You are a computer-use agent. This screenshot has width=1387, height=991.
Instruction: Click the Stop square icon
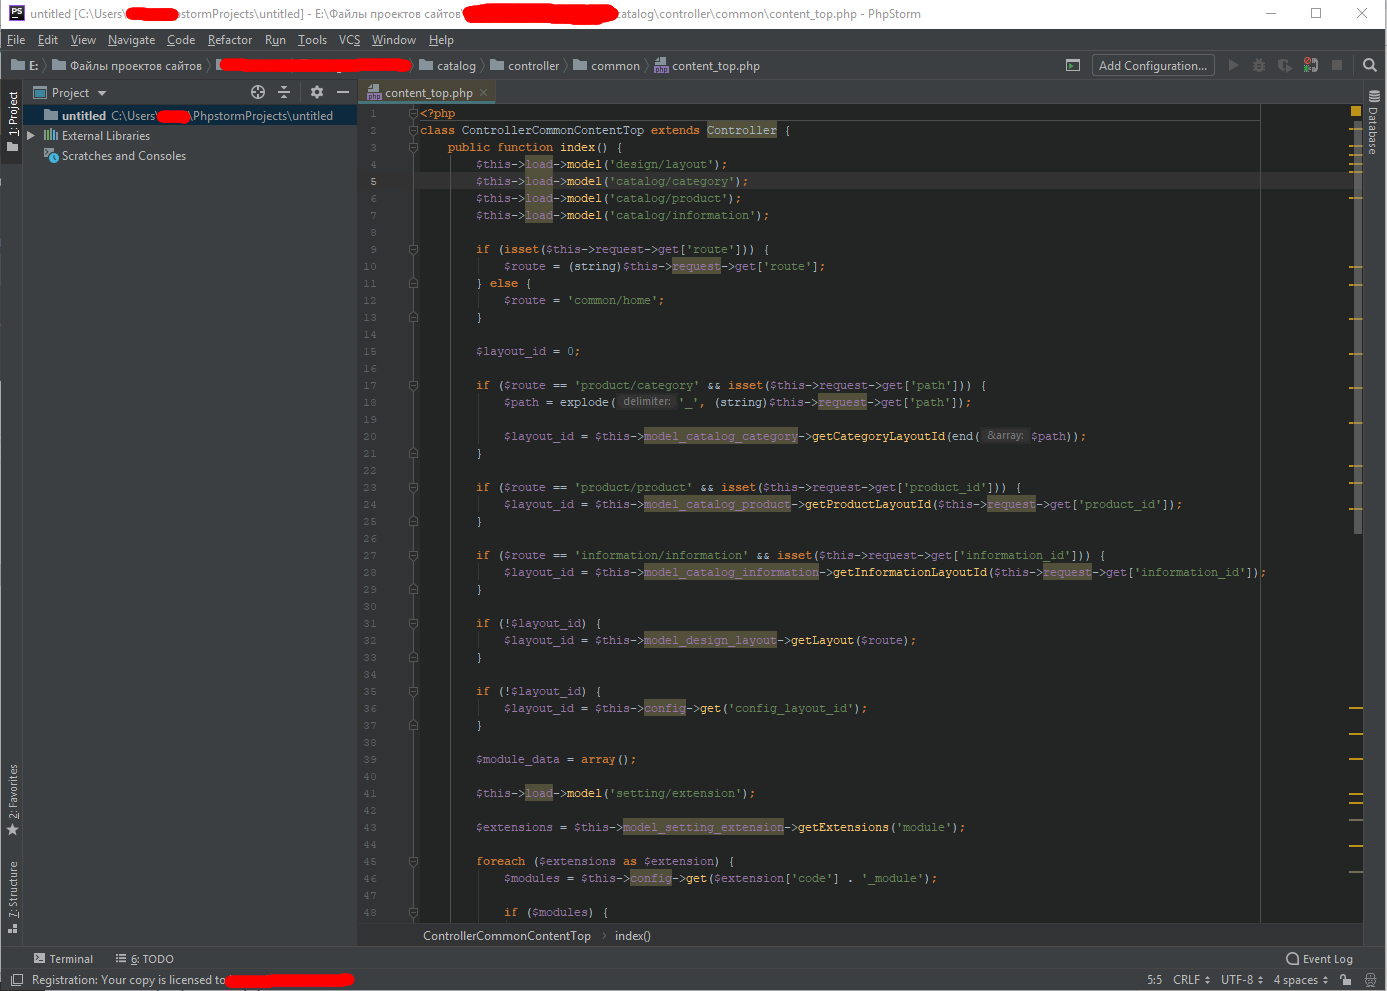click(x=1337, y=65)
